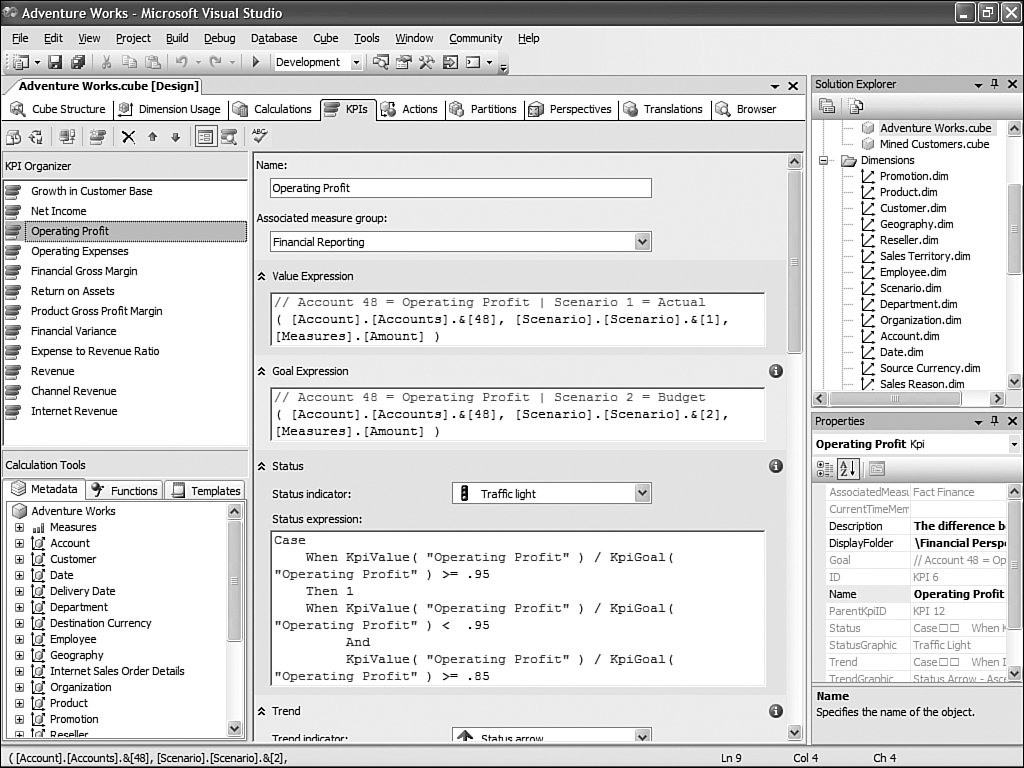Open the configuration Development dropdown

point(356,62)
